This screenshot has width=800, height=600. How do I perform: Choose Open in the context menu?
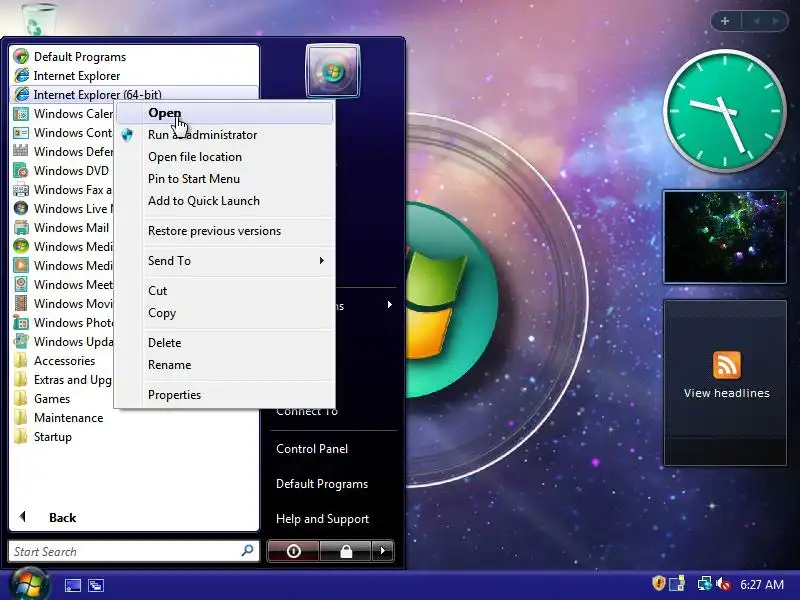[225, 113]
